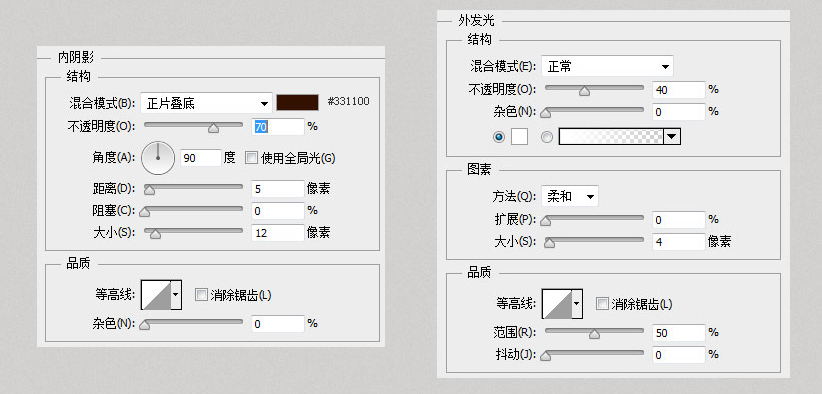The width and height of the screenshot is (822, 394).
Task: Click the #331100 hex color text
Action: 348,102
